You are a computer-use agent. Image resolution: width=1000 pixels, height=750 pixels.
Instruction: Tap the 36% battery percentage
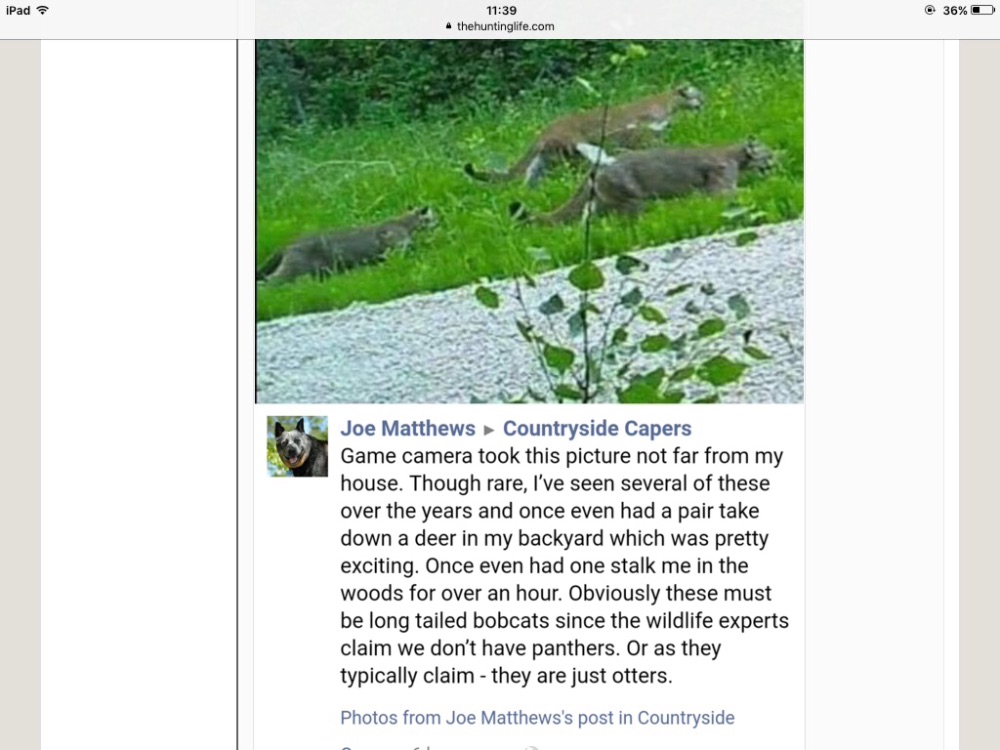[955, 10]
